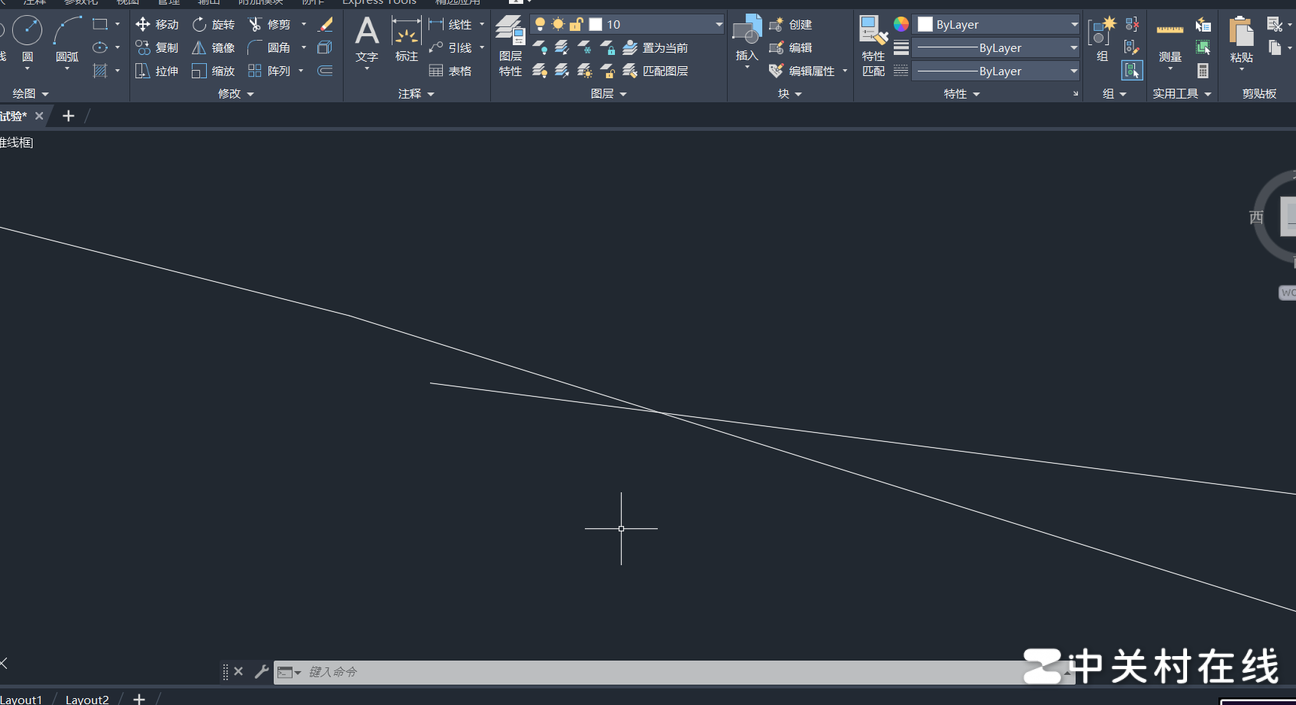This screenshot has height=705, width=1296.
Task: Click the 圆弧 (Arc) drawing tool
Action: click(67, 38)
